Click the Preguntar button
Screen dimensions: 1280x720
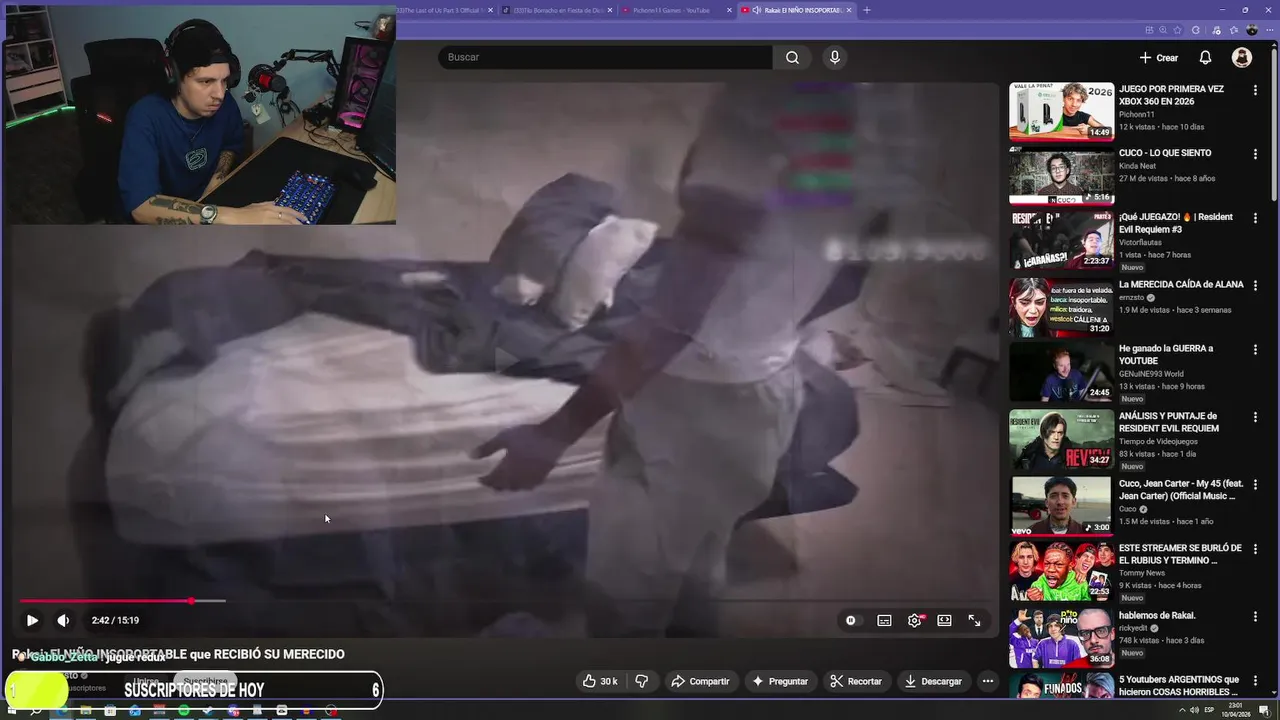click(x=780, y=681)
